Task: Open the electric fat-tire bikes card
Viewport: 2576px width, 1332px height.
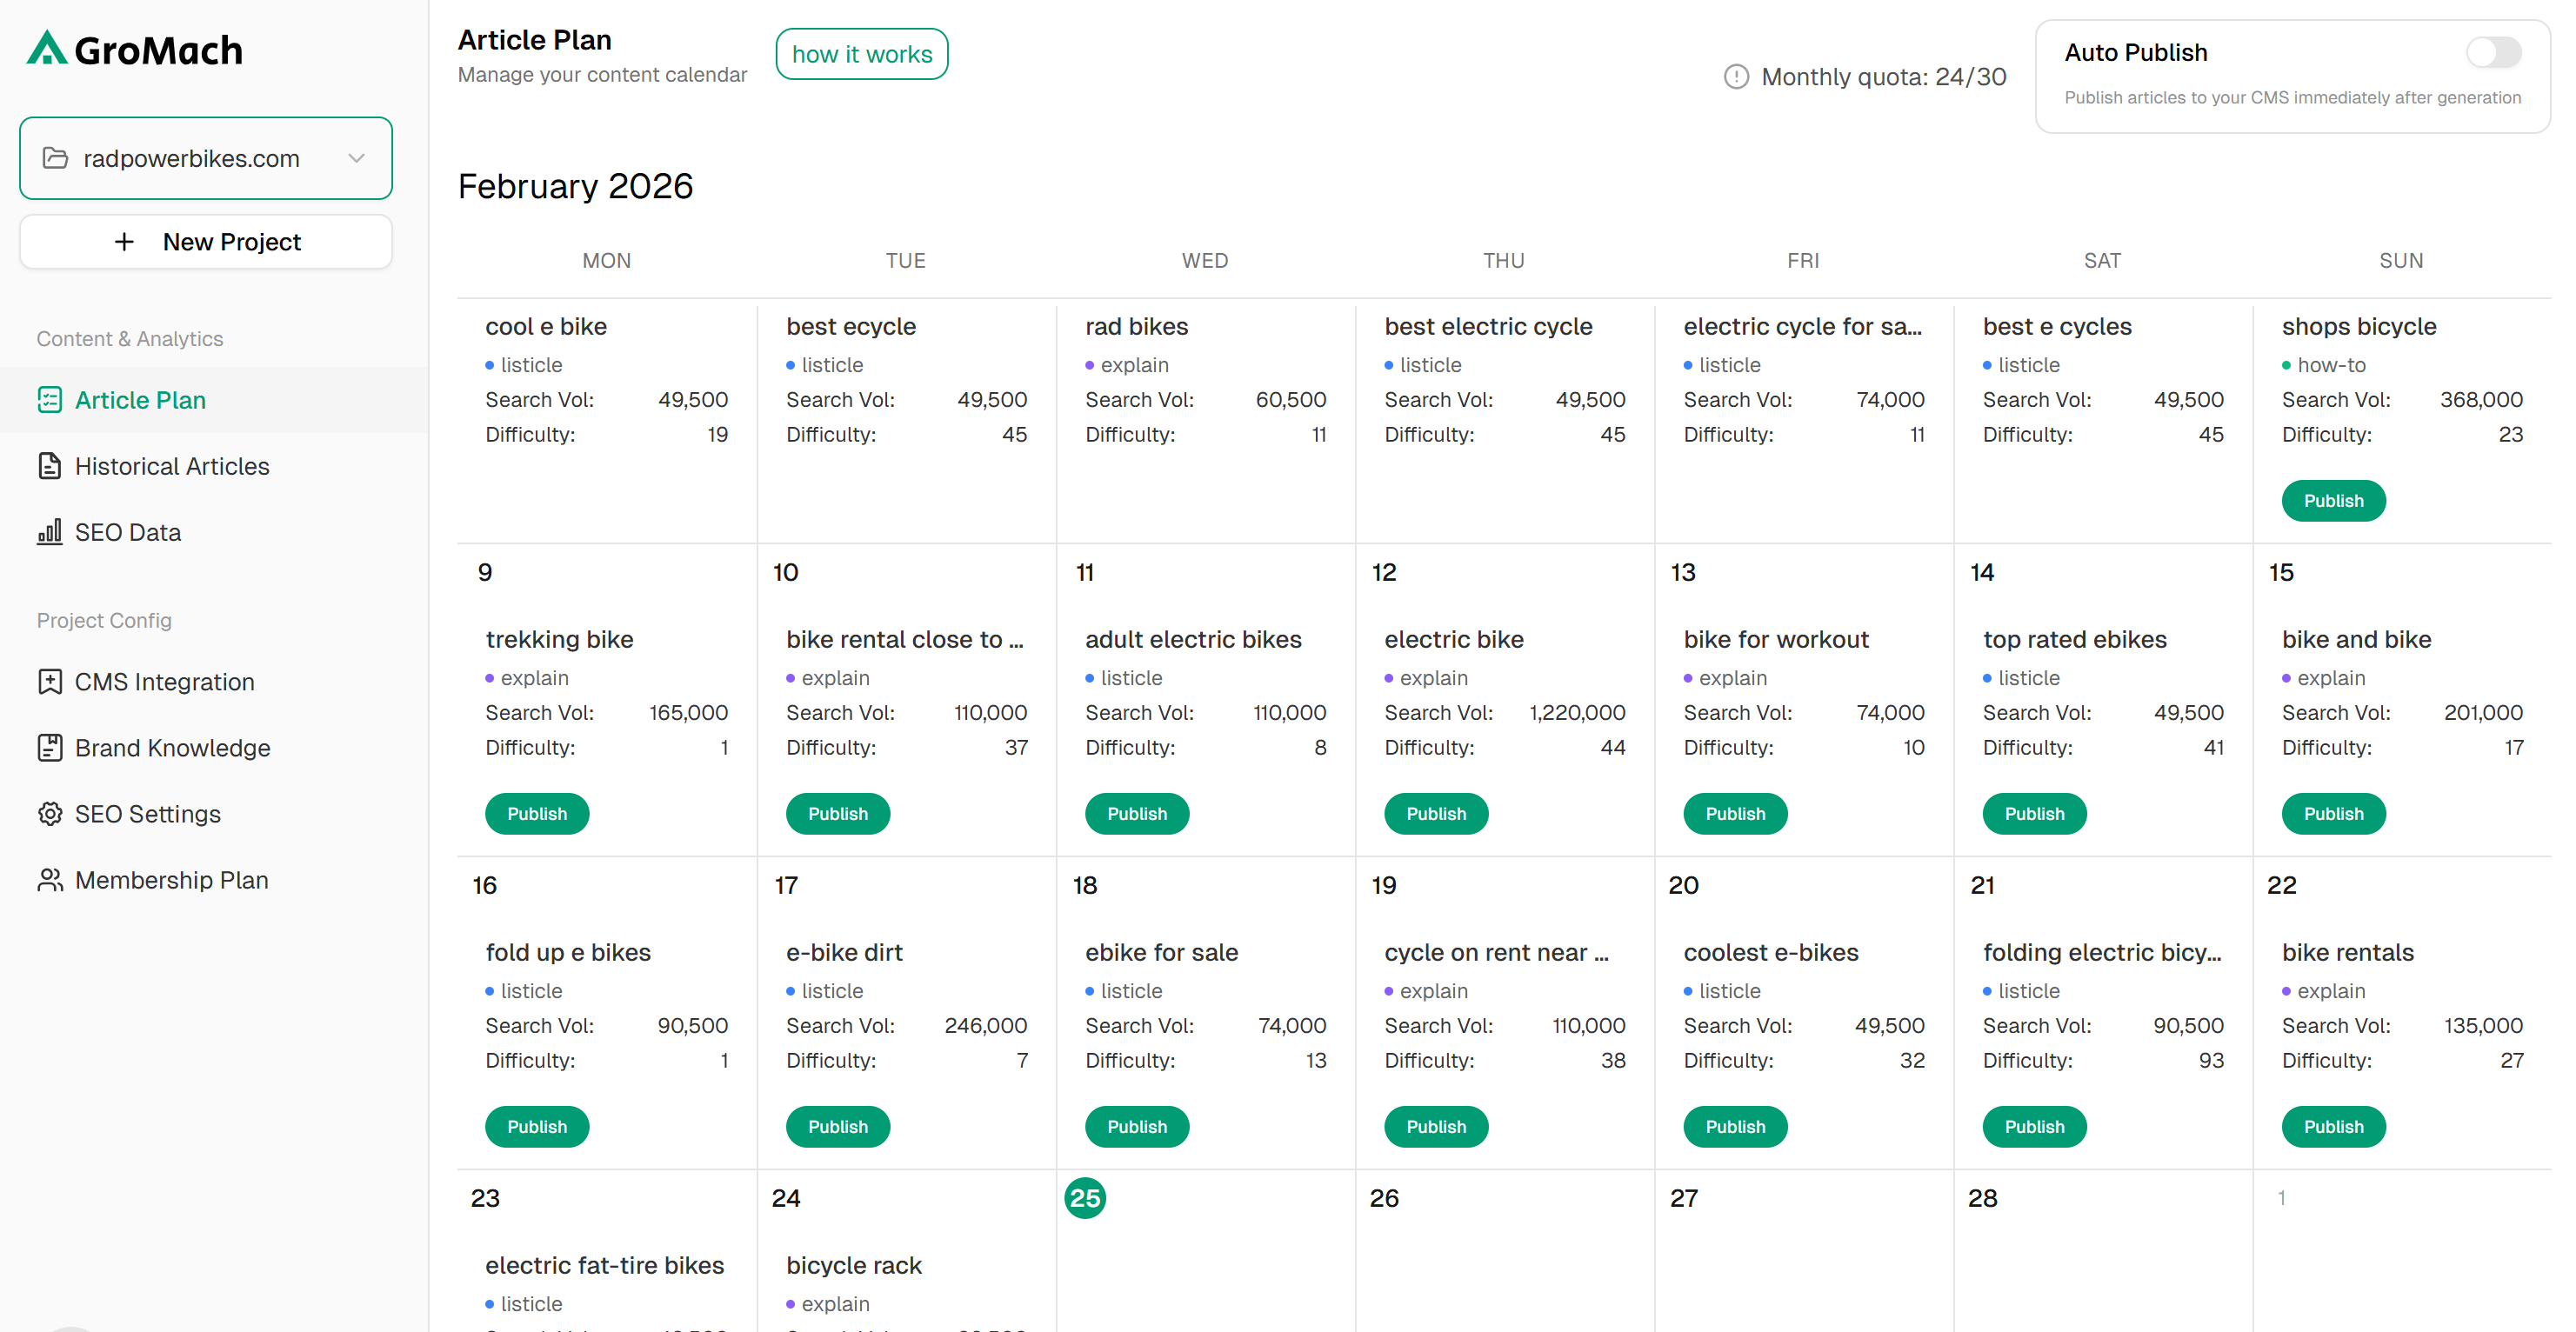Action: pyautogui.click(x=604, y=1265)
